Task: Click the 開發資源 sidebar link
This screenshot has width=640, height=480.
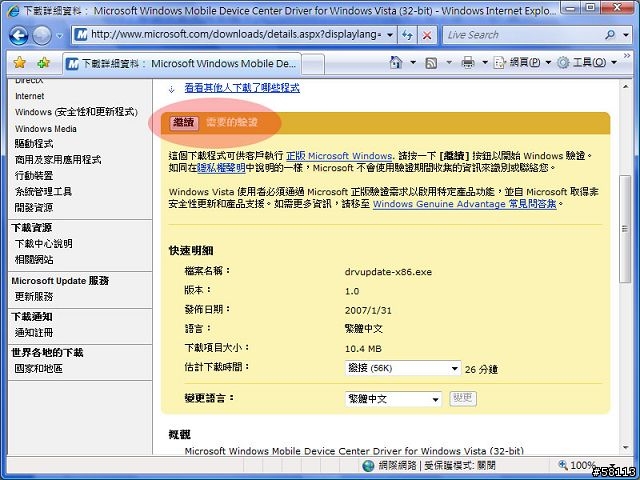Action: tap(34, 207)
